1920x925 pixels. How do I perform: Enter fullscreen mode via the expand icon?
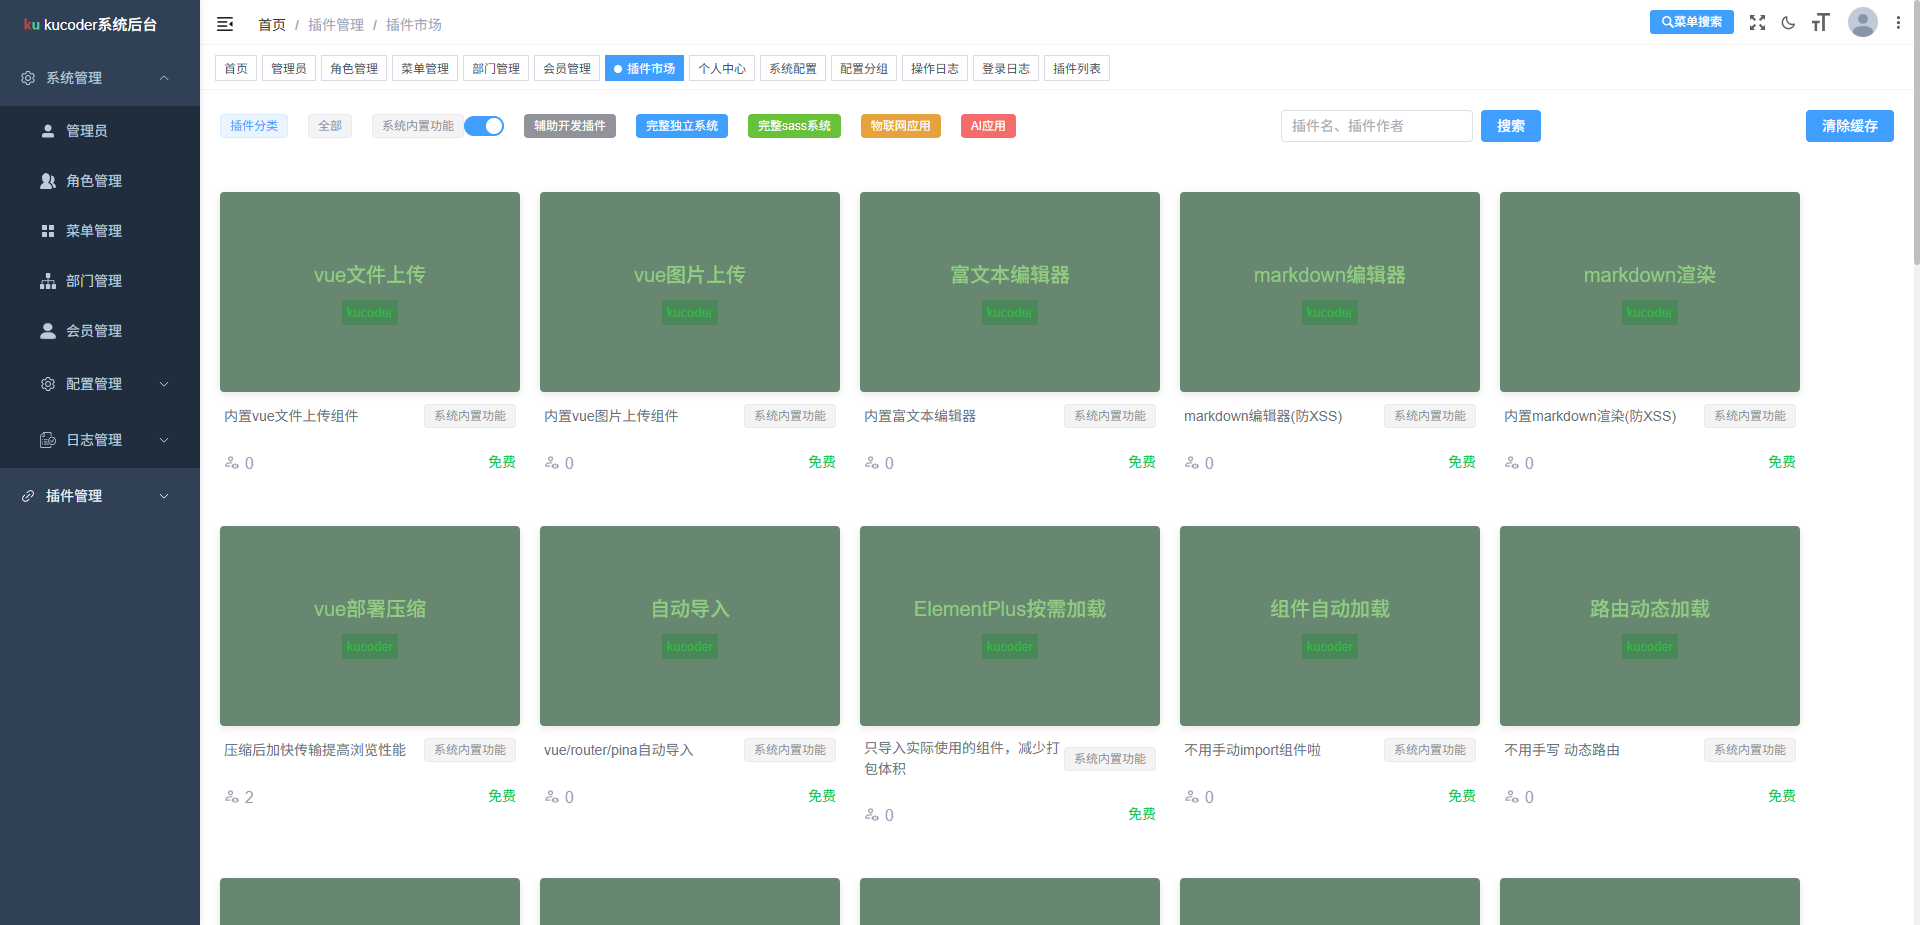pyautogui.click(x=1757, y=23)
